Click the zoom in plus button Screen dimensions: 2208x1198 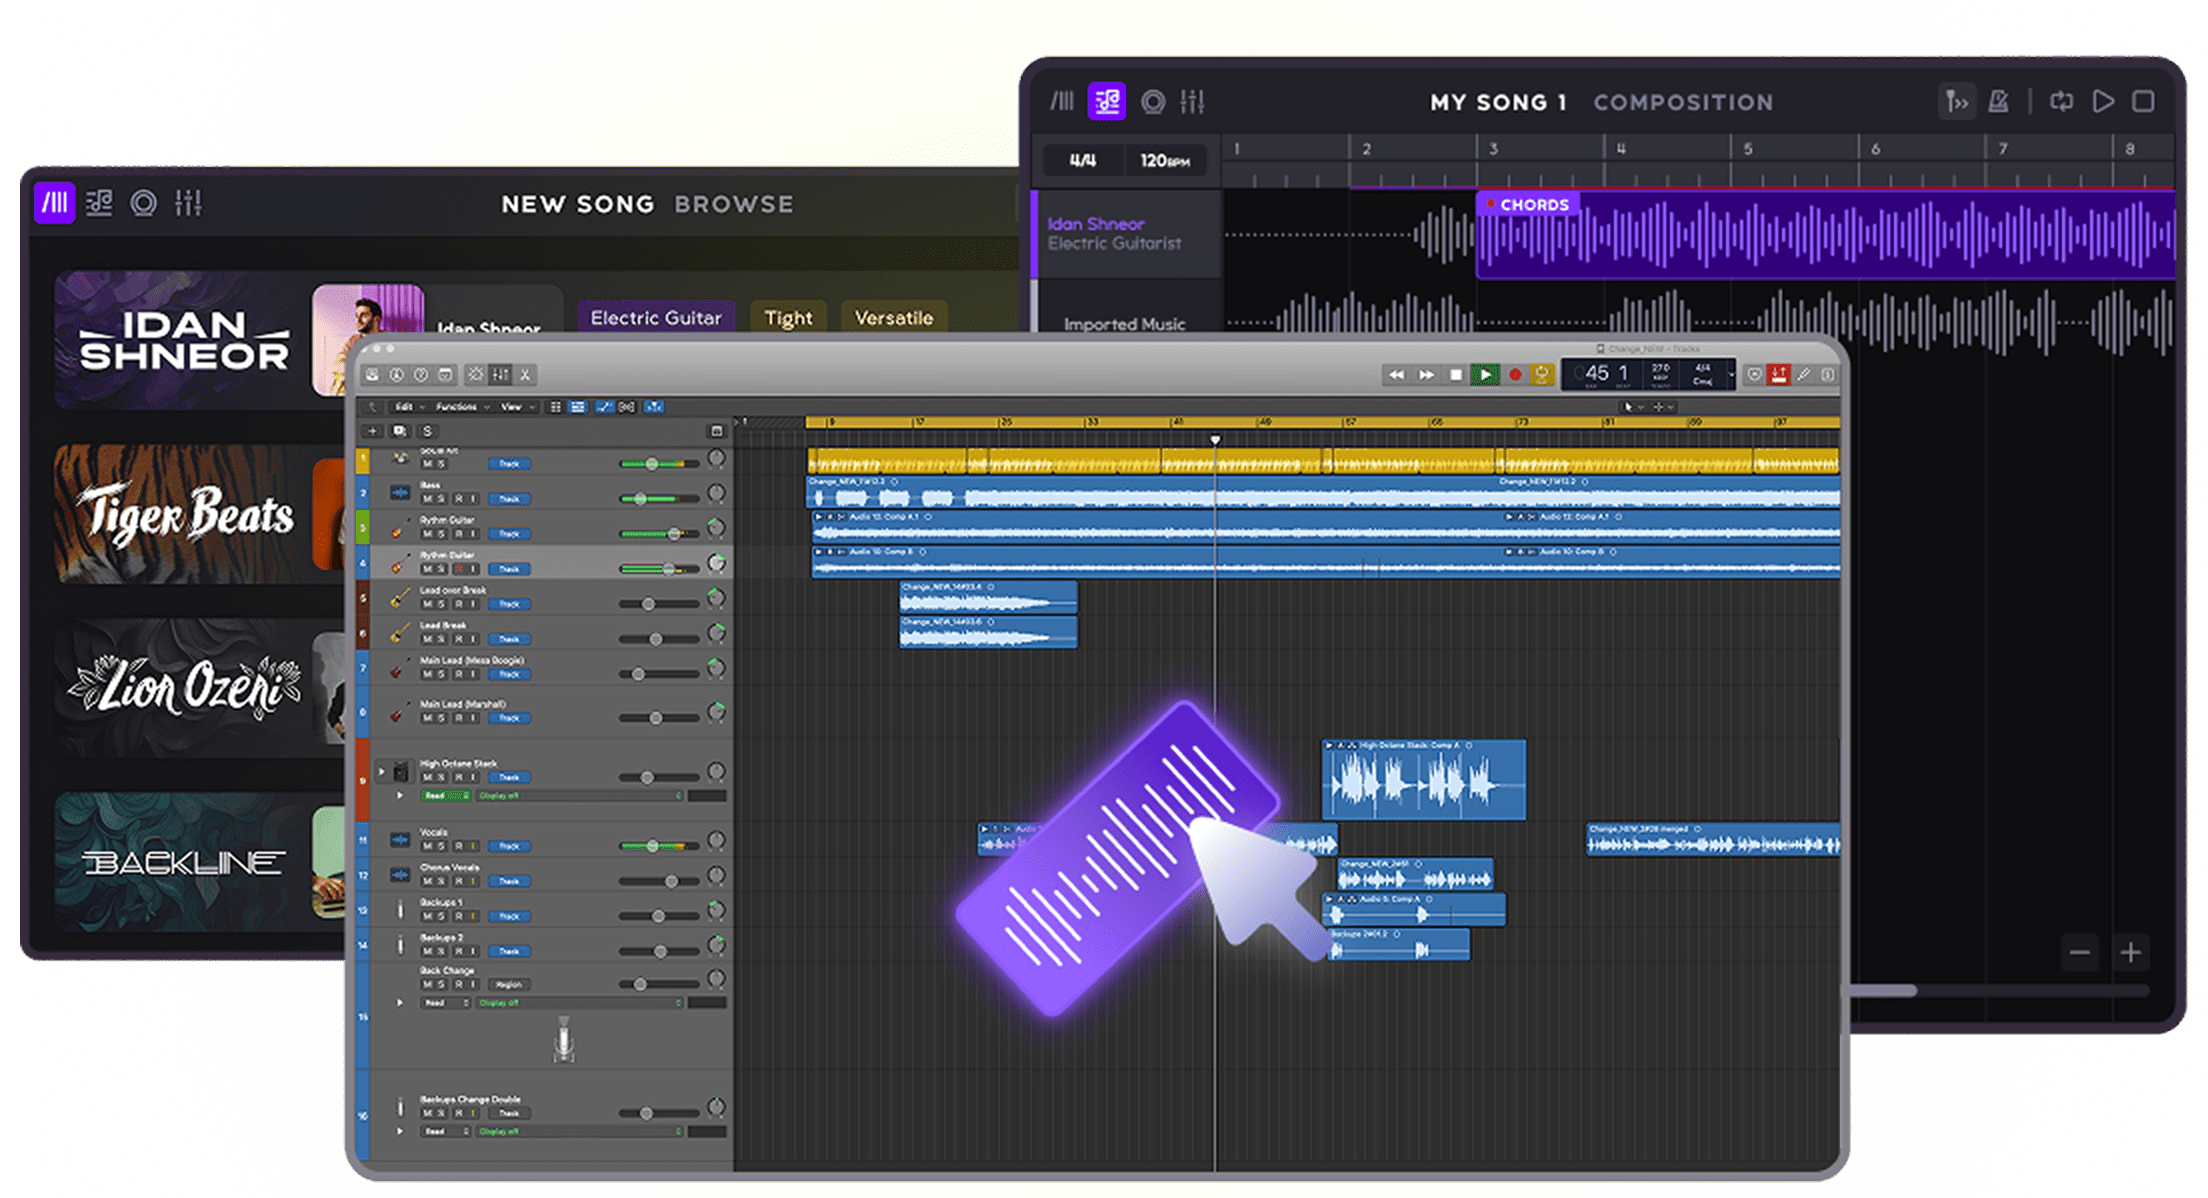pos(2130,952)
